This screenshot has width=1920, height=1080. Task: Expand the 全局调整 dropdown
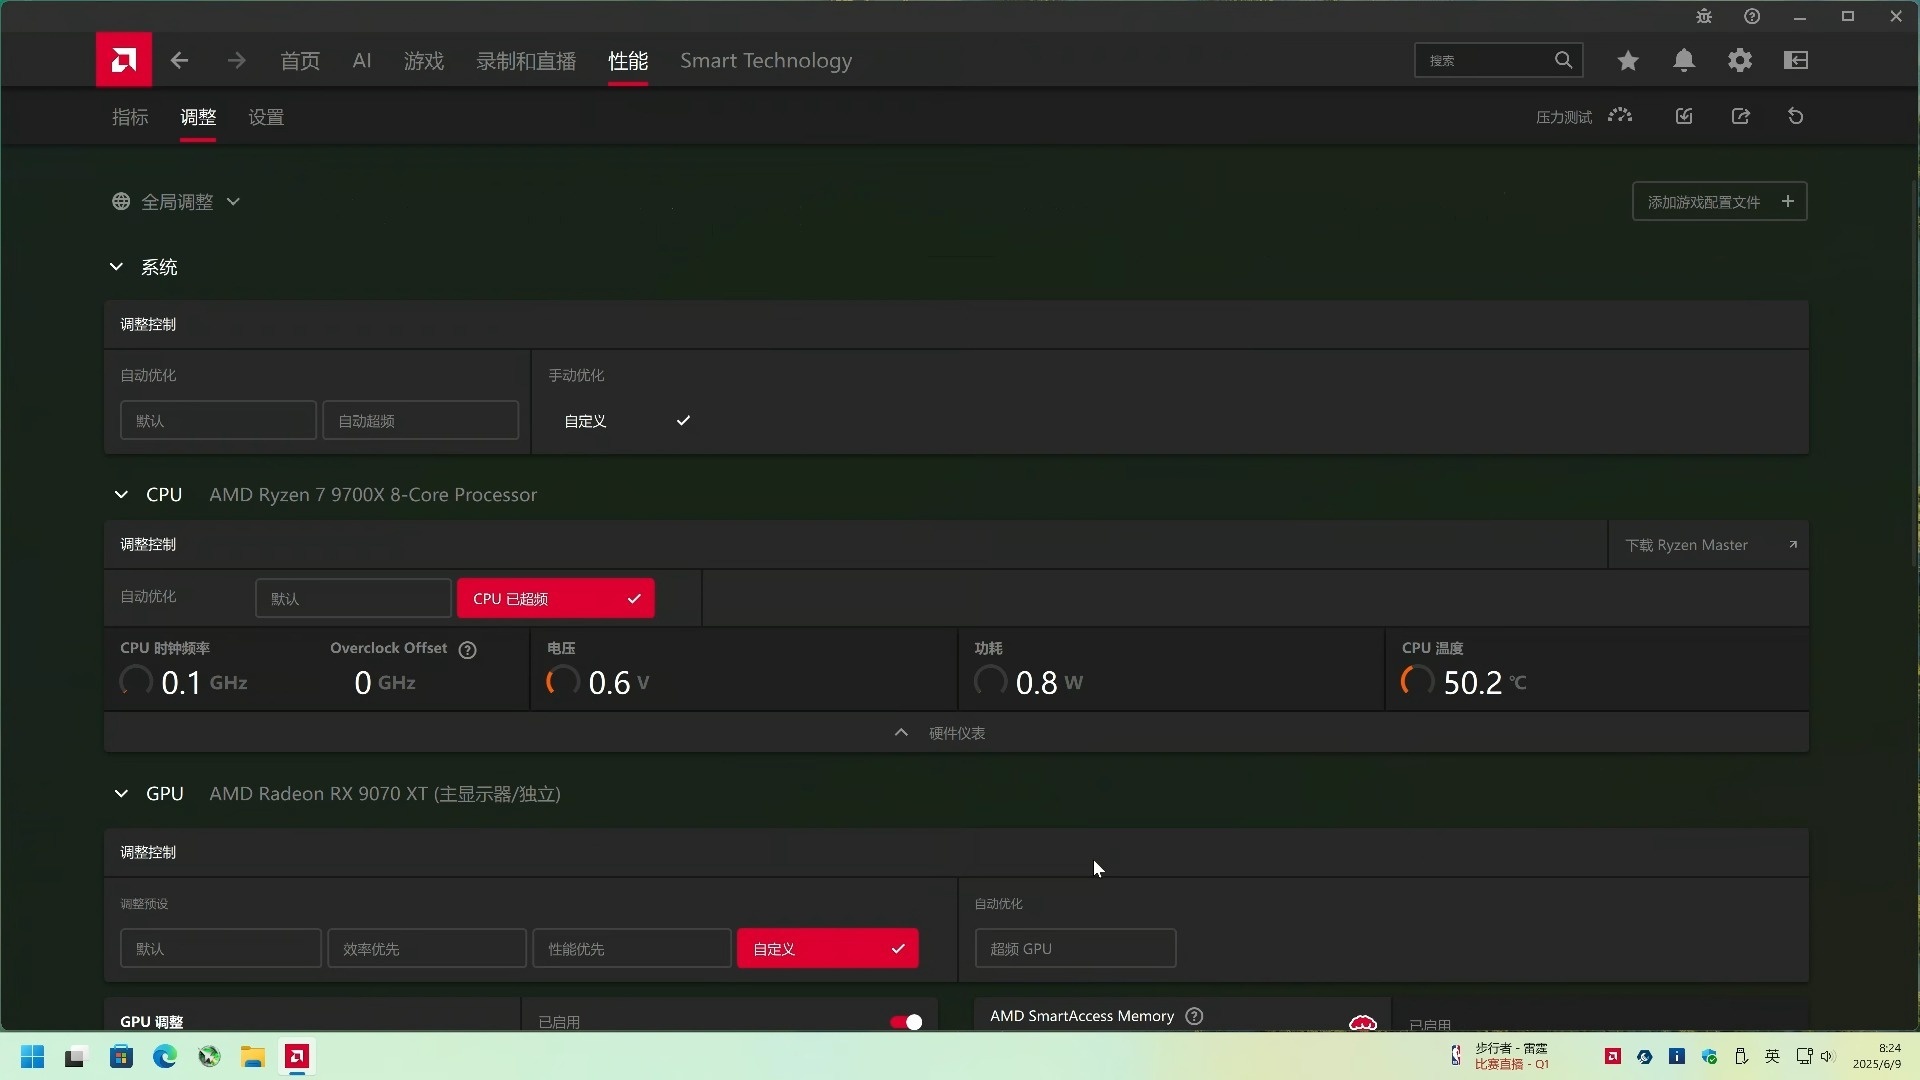pos(234,201)
